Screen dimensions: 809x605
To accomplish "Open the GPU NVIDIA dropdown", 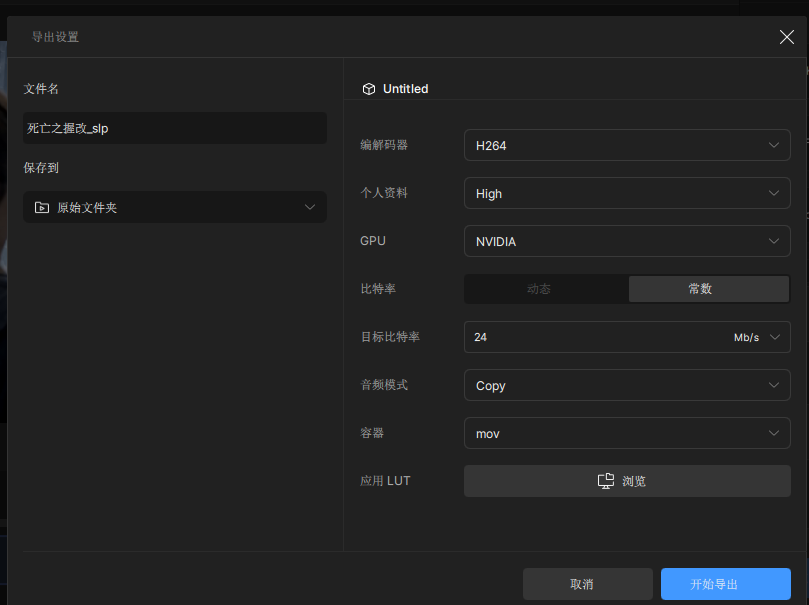I will pos(627,241).
